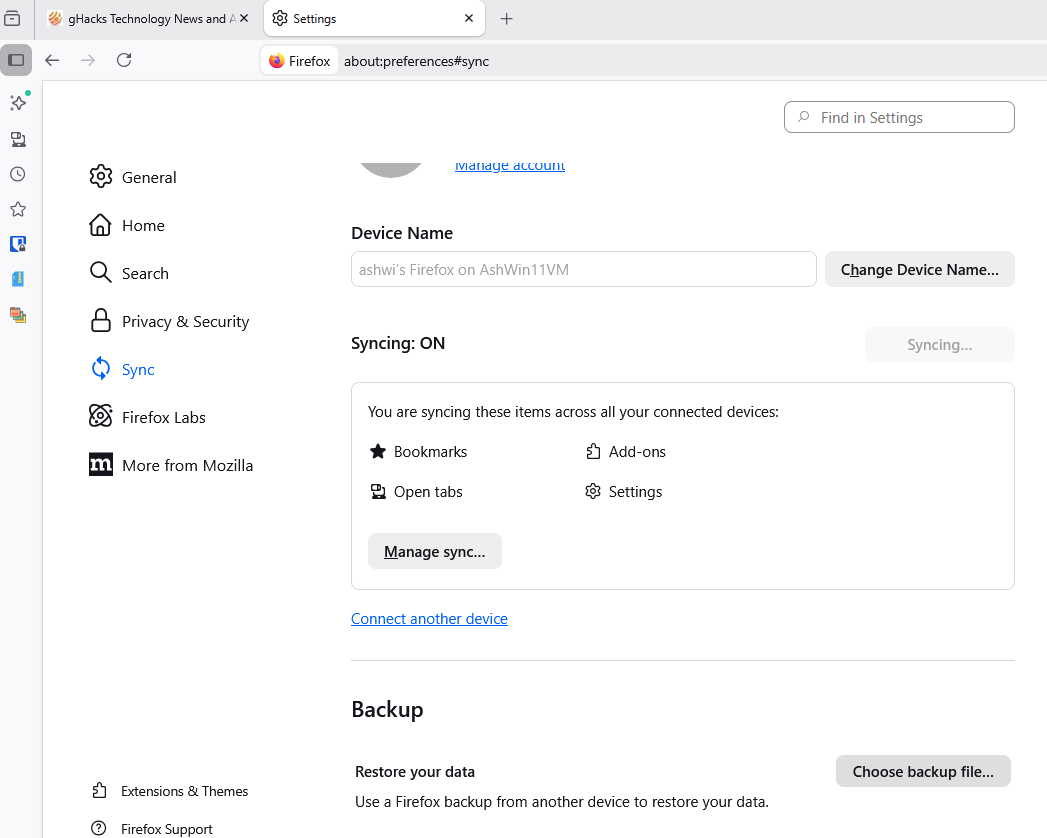Click the Firefox identity icon in address bar

pos(300,61)
